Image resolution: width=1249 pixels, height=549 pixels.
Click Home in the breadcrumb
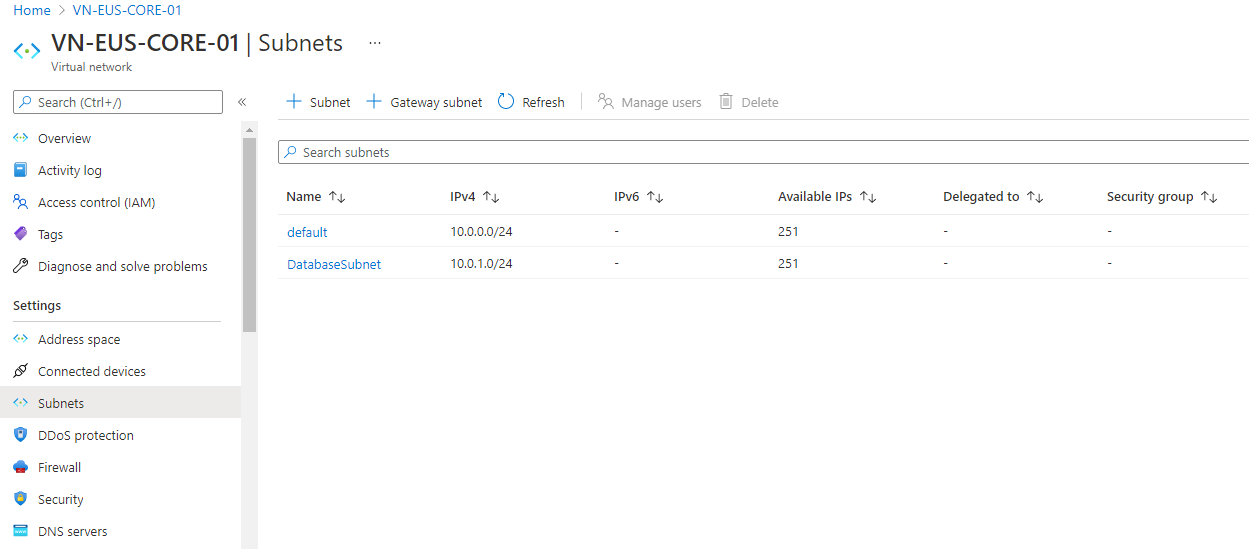pyautogui.click(x=32, y=10)
